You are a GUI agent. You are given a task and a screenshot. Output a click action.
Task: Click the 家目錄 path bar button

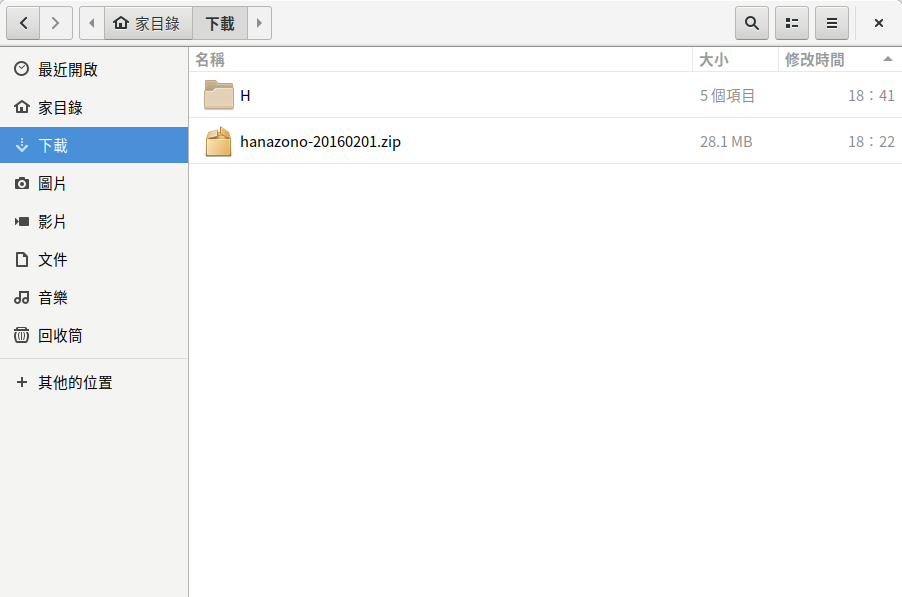[148, 23]
